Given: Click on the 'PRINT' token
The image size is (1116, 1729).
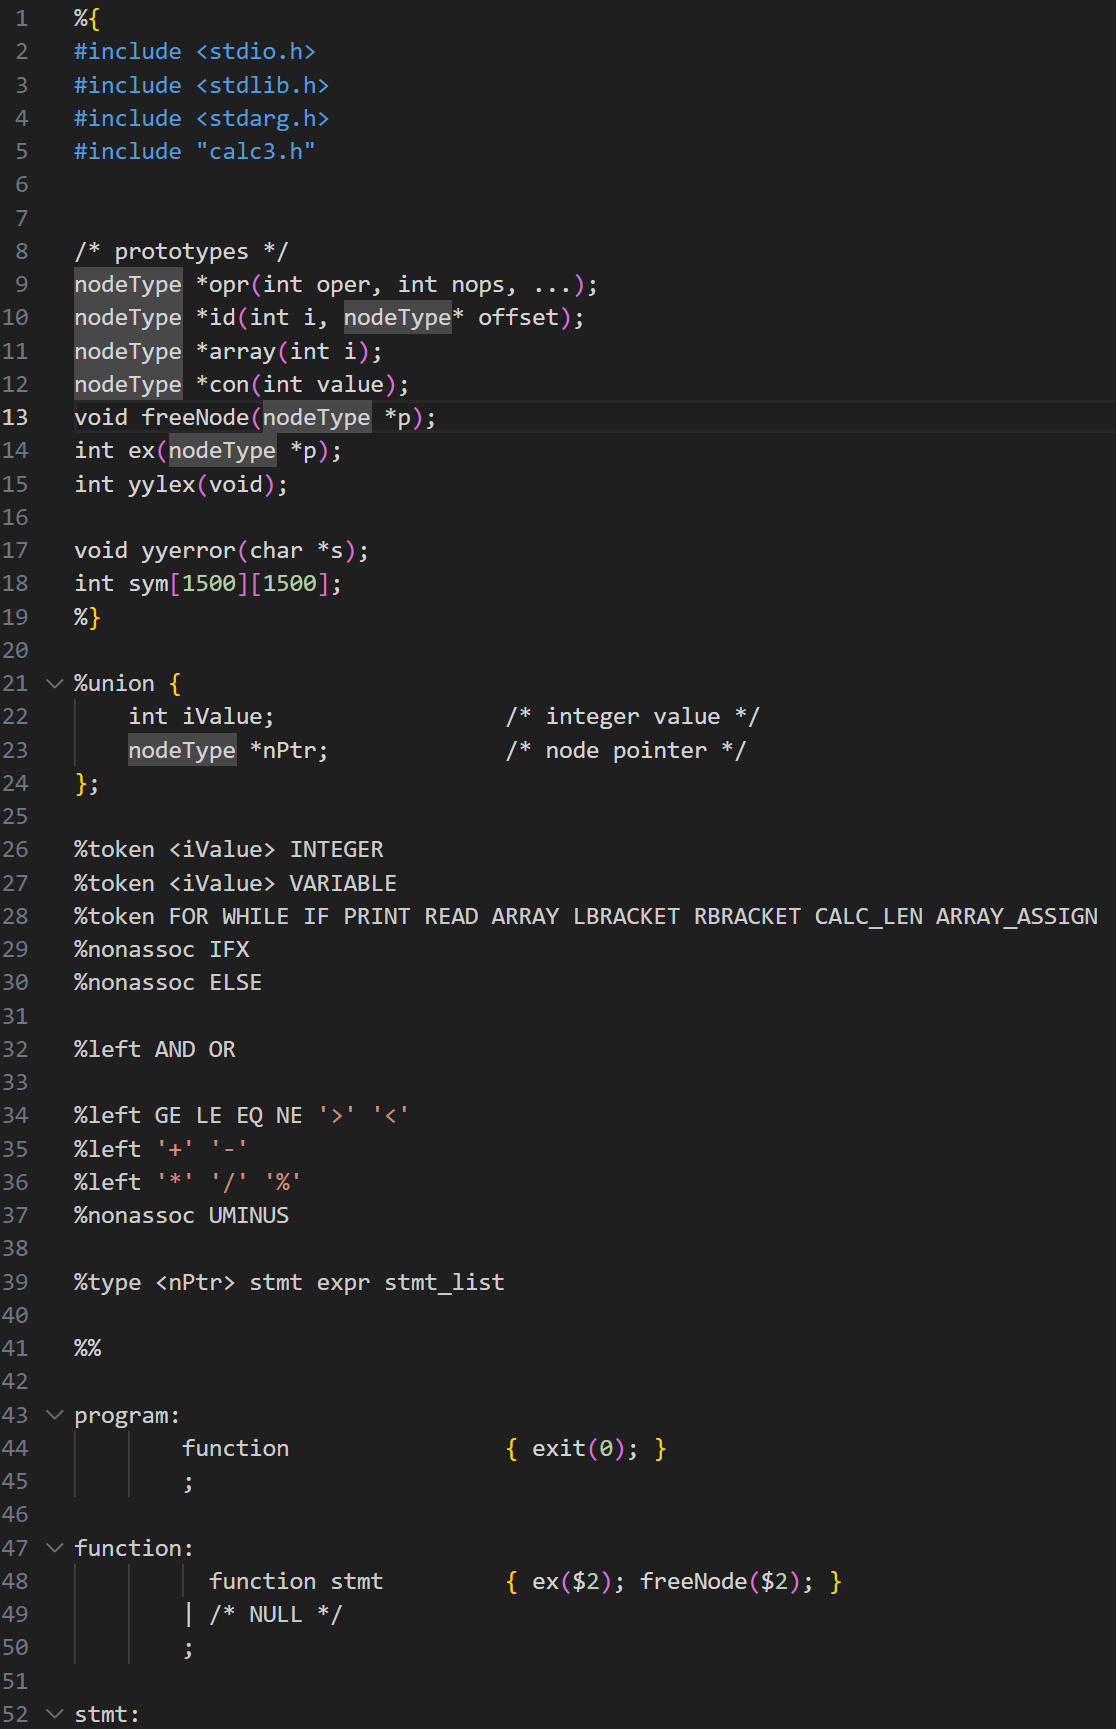Looking at the screenshot, I should point(377,916).
